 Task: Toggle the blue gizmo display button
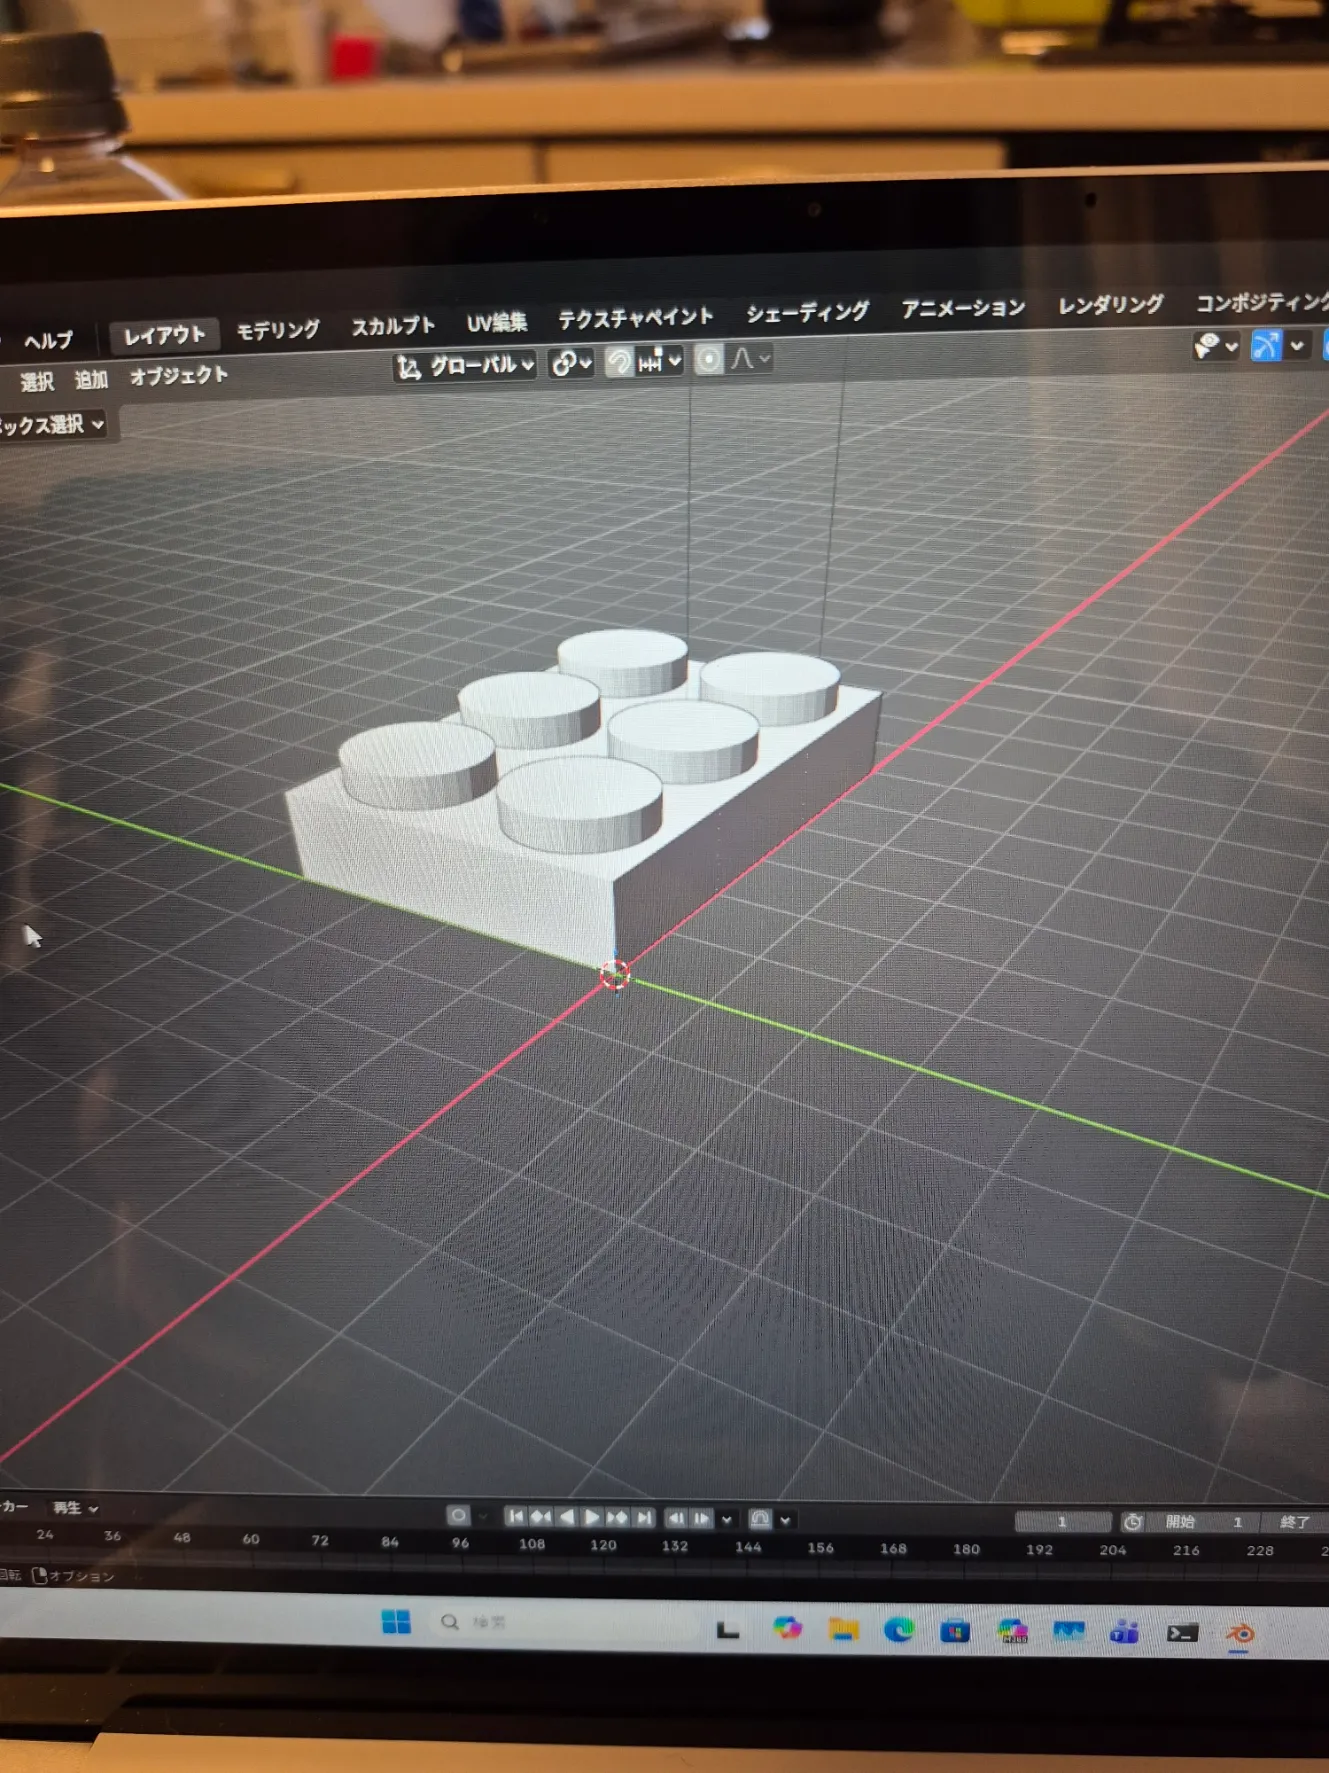pyautogui.click(x=1266, y=346)
